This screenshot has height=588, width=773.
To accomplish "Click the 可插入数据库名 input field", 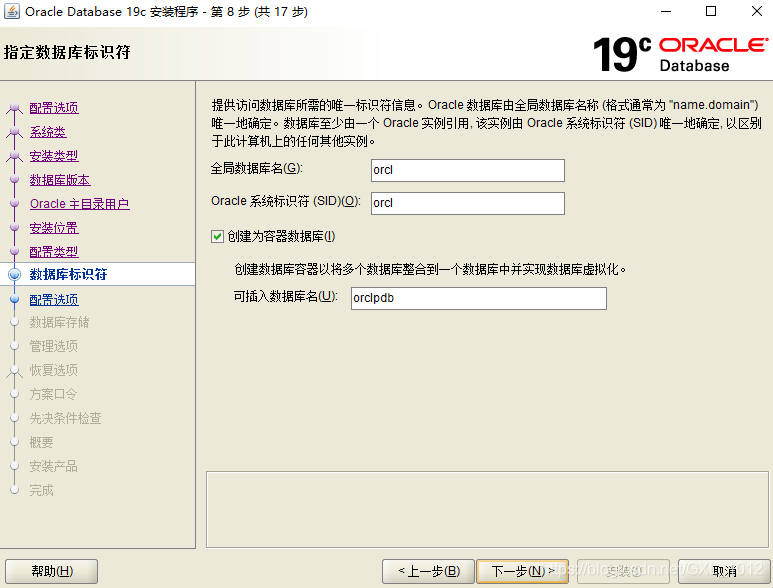I will point(479,298).
